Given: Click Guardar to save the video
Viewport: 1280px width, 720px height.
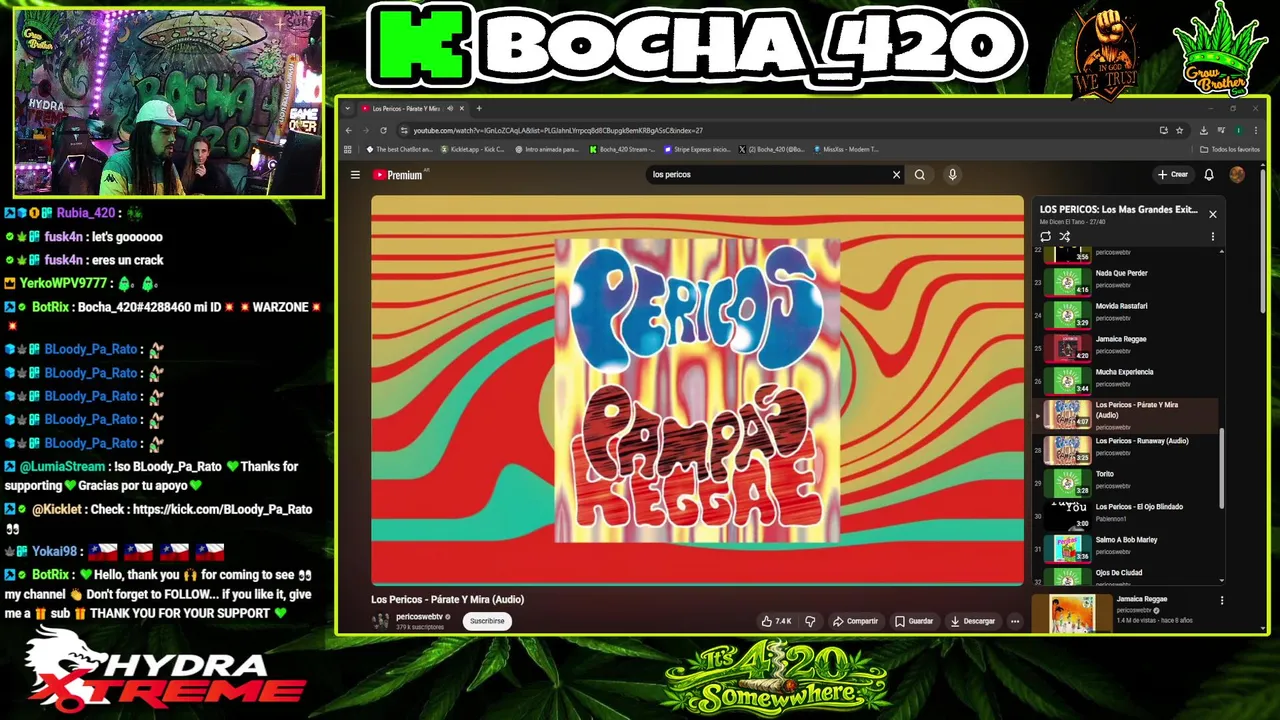Looking at the screenshot, I should [x=914, y=621].
